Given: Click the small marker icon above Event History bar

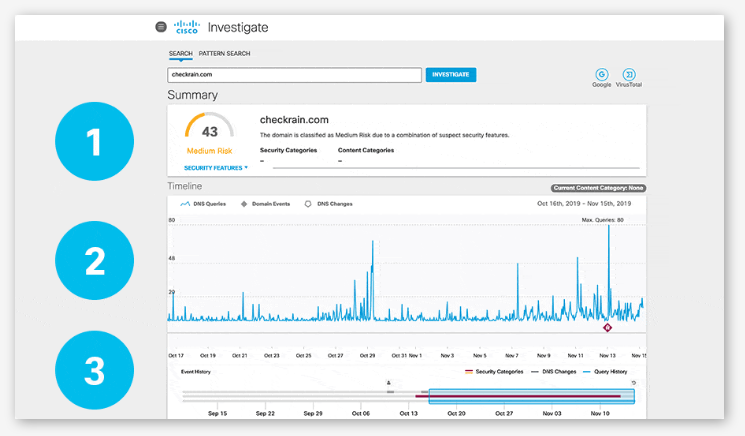Looking at the screenshot, I should point(389,383).
